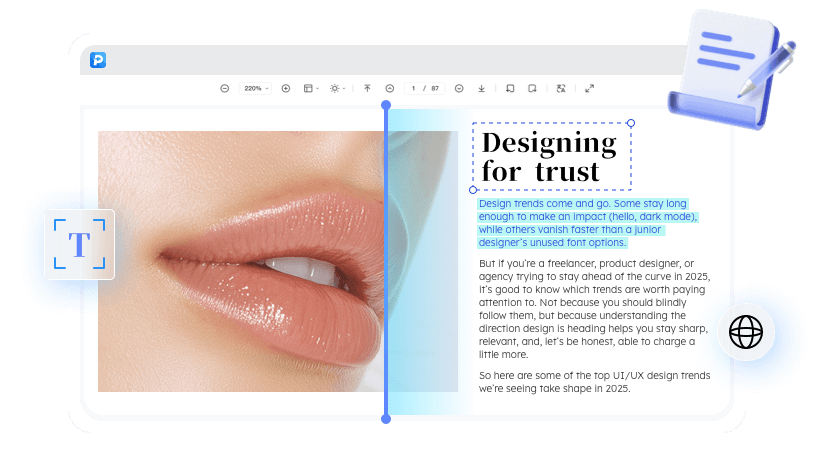This screenshot has height=464, width=828.
Task: Go to the next page
Action: 459,88
